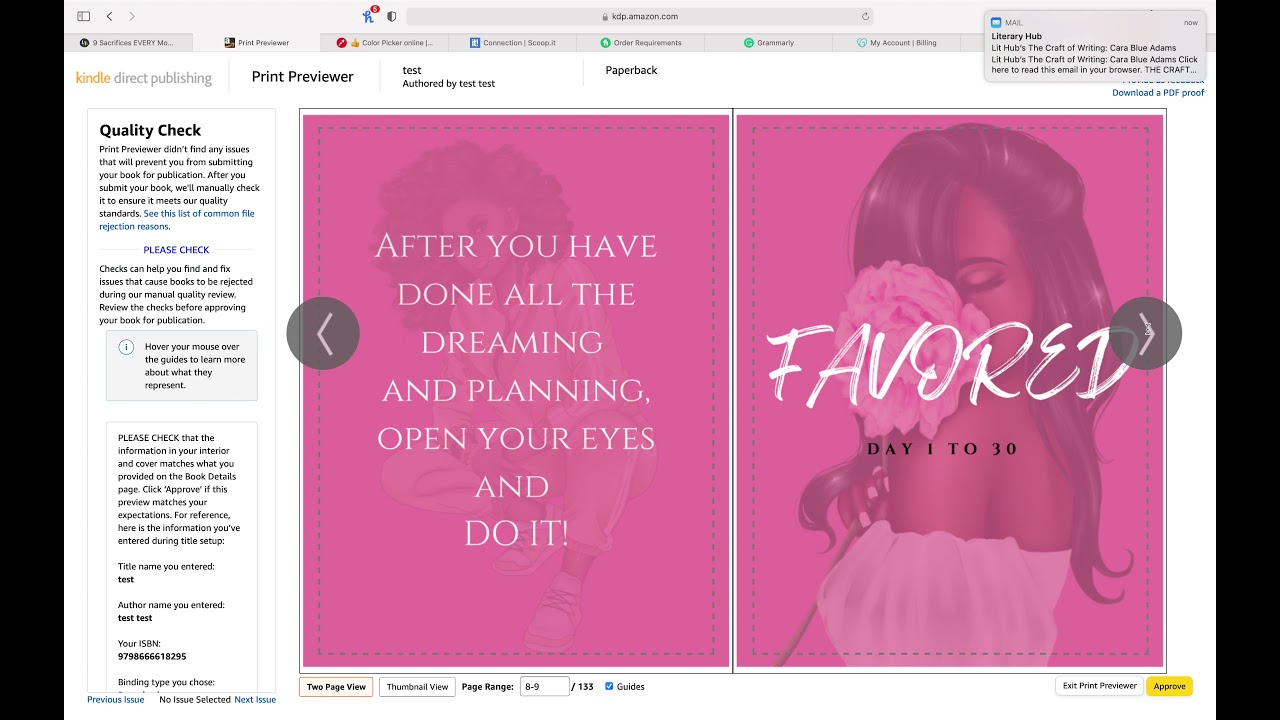Switch to Thumbnail View
1280x720 pixels.
coord(417,687)
